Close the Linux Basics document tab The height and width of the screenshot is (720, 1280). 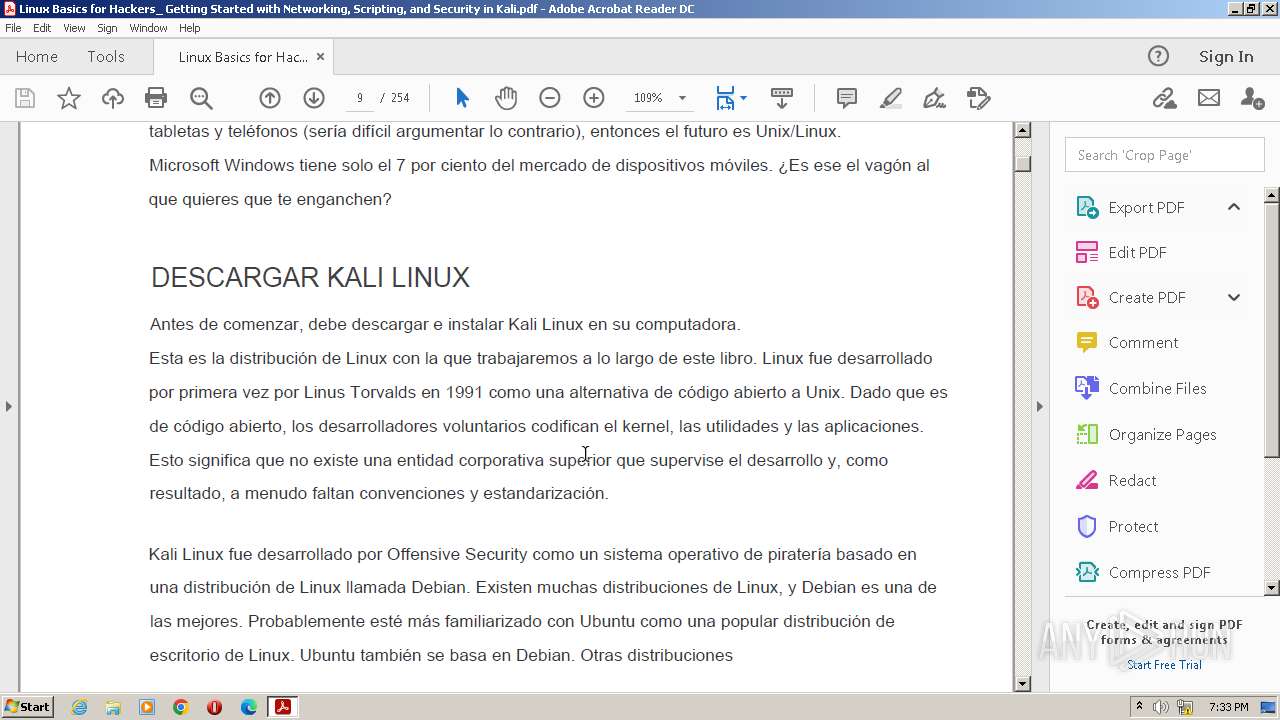(x=320, y=57)
